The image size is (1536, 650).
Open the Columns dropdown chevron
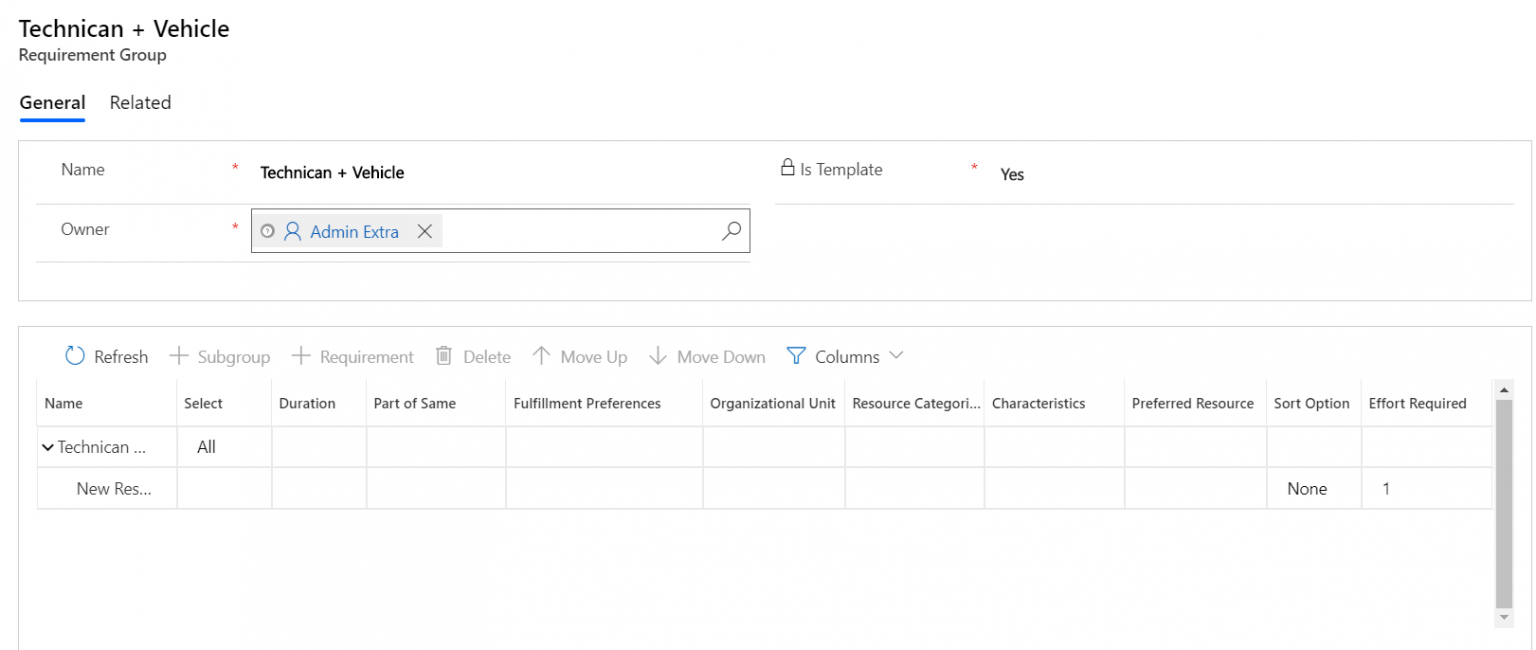coord(896,356)
